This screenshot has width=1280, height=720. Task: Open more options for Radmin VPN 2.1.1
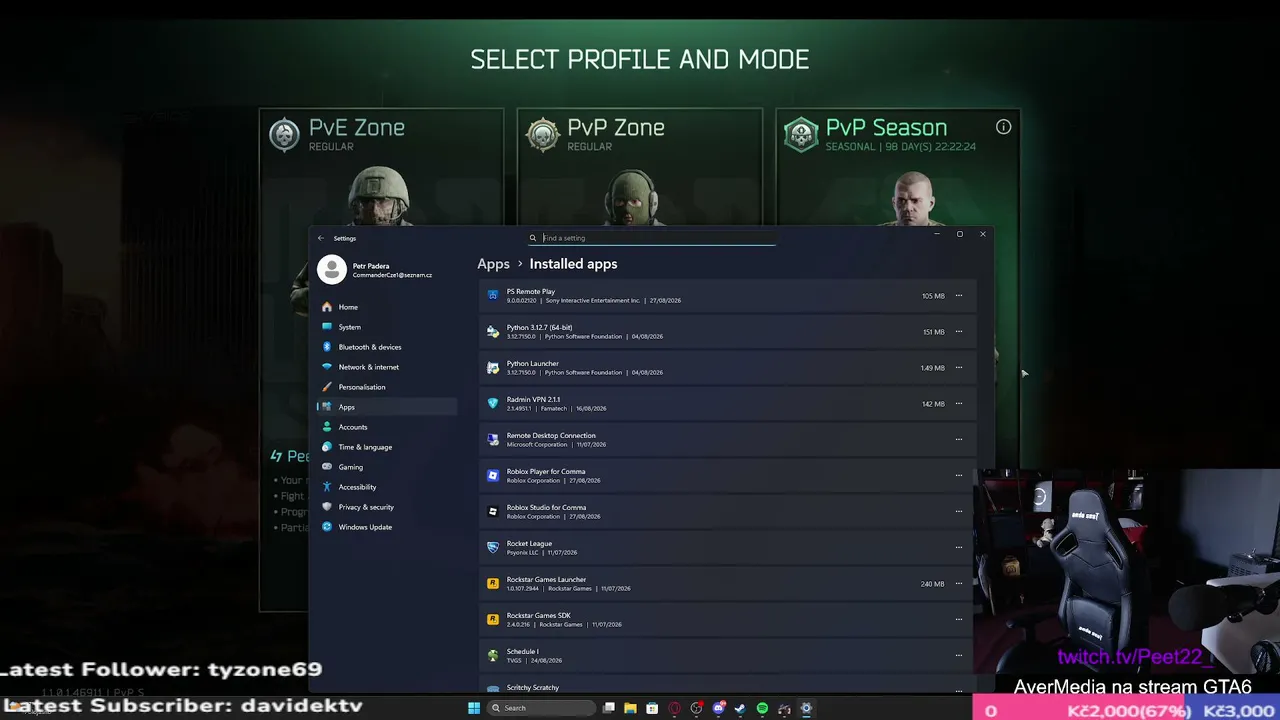coord(958,404)
